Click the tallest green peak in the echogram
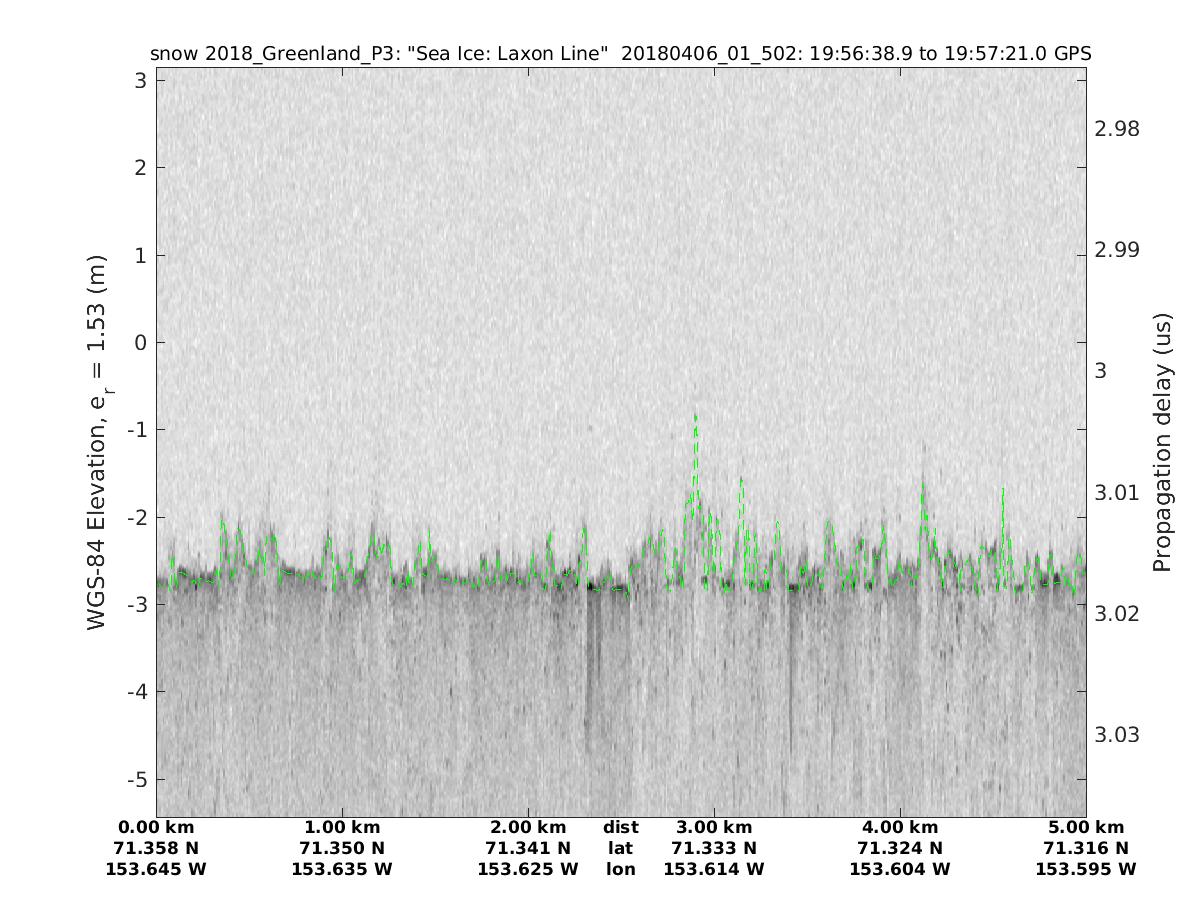 point(695,418)
